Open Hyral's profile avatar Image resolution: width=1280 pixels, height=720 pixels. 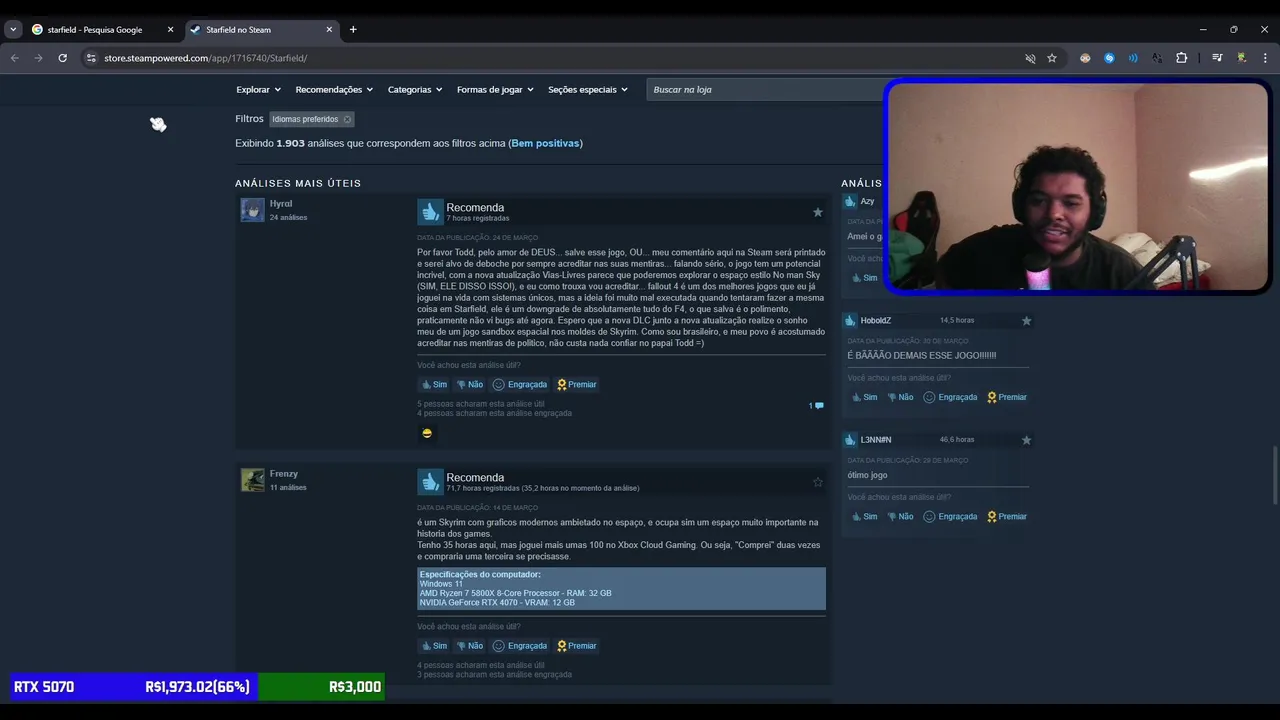[x=252, y=210]
